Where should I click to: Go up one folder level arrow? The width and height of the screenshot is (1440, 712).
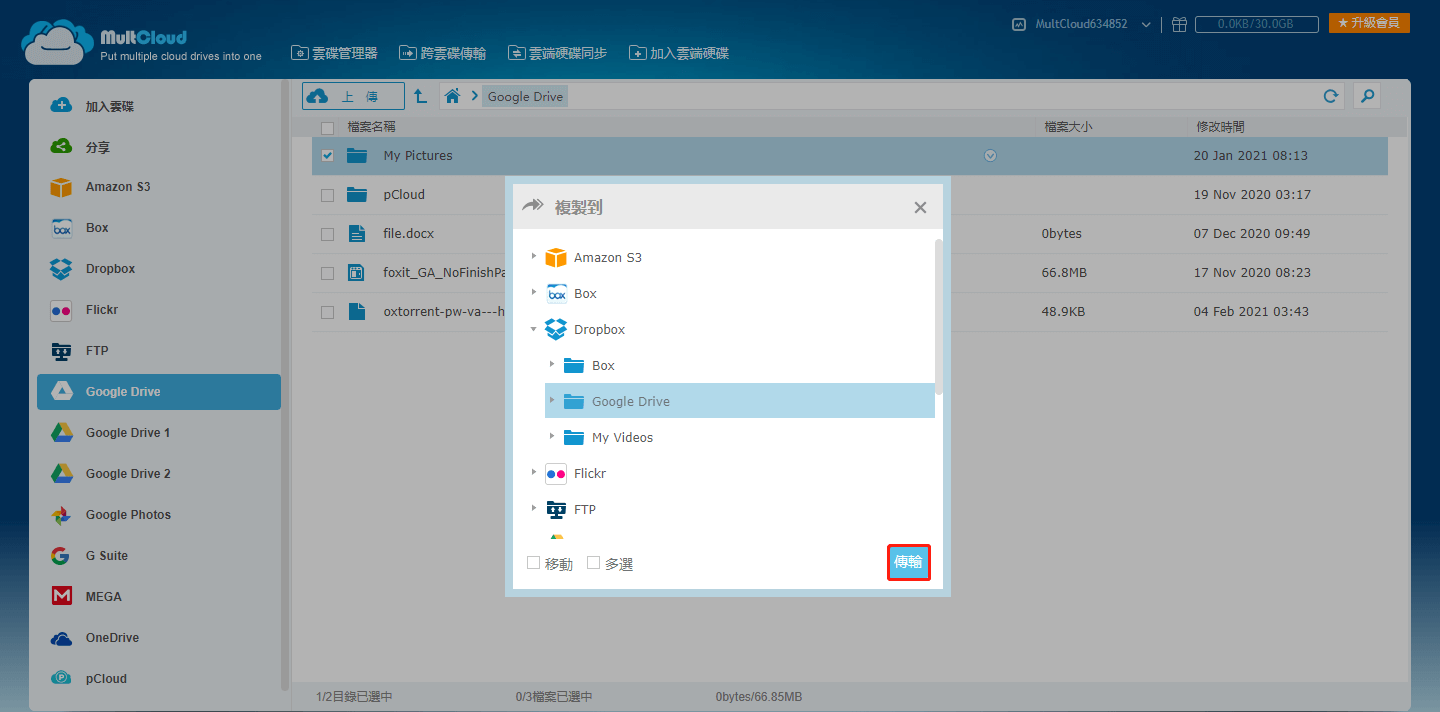click(x=421, y=96)
